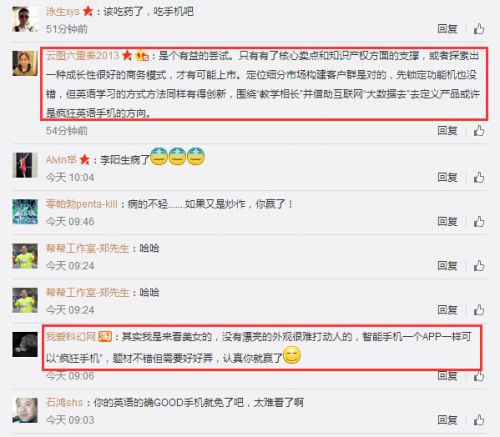Open username link 云图六里奏2013
Viewport: 500px width, 437px height.
(82, 55)
